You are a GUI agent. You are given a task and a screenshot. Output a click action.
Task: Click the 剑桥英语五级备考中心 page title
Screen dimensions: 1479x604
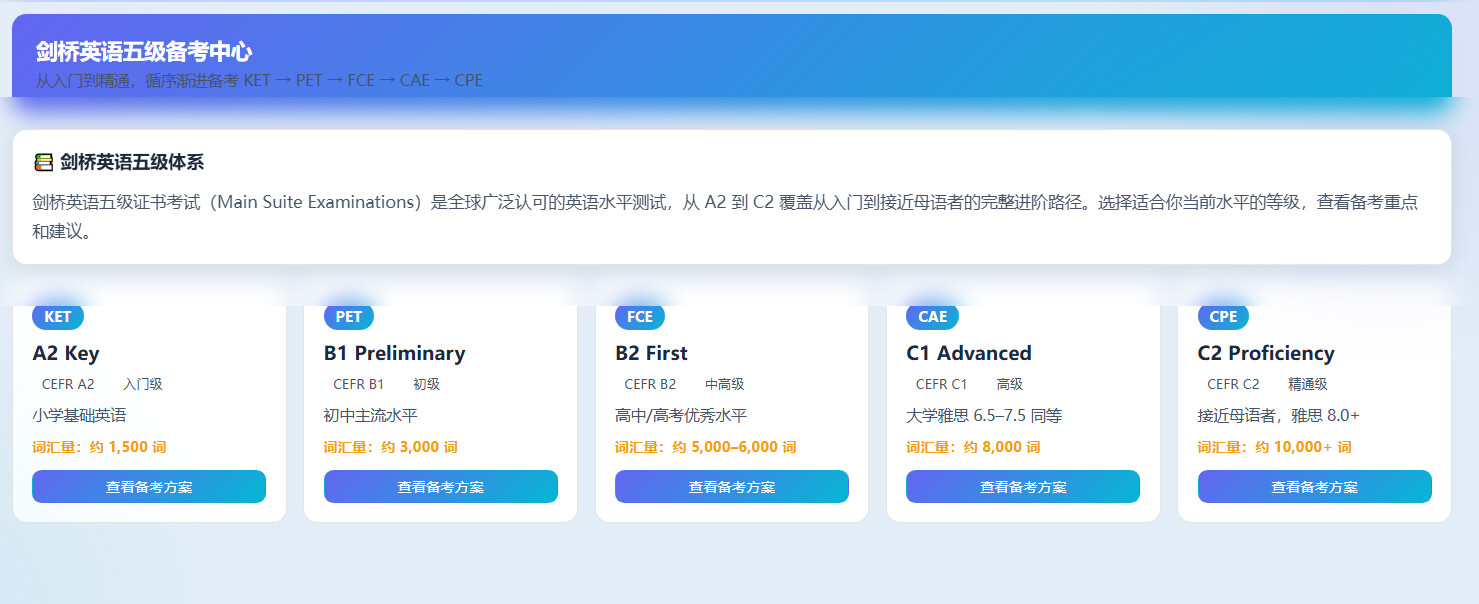pyautogui.click(x=143, y=52)
